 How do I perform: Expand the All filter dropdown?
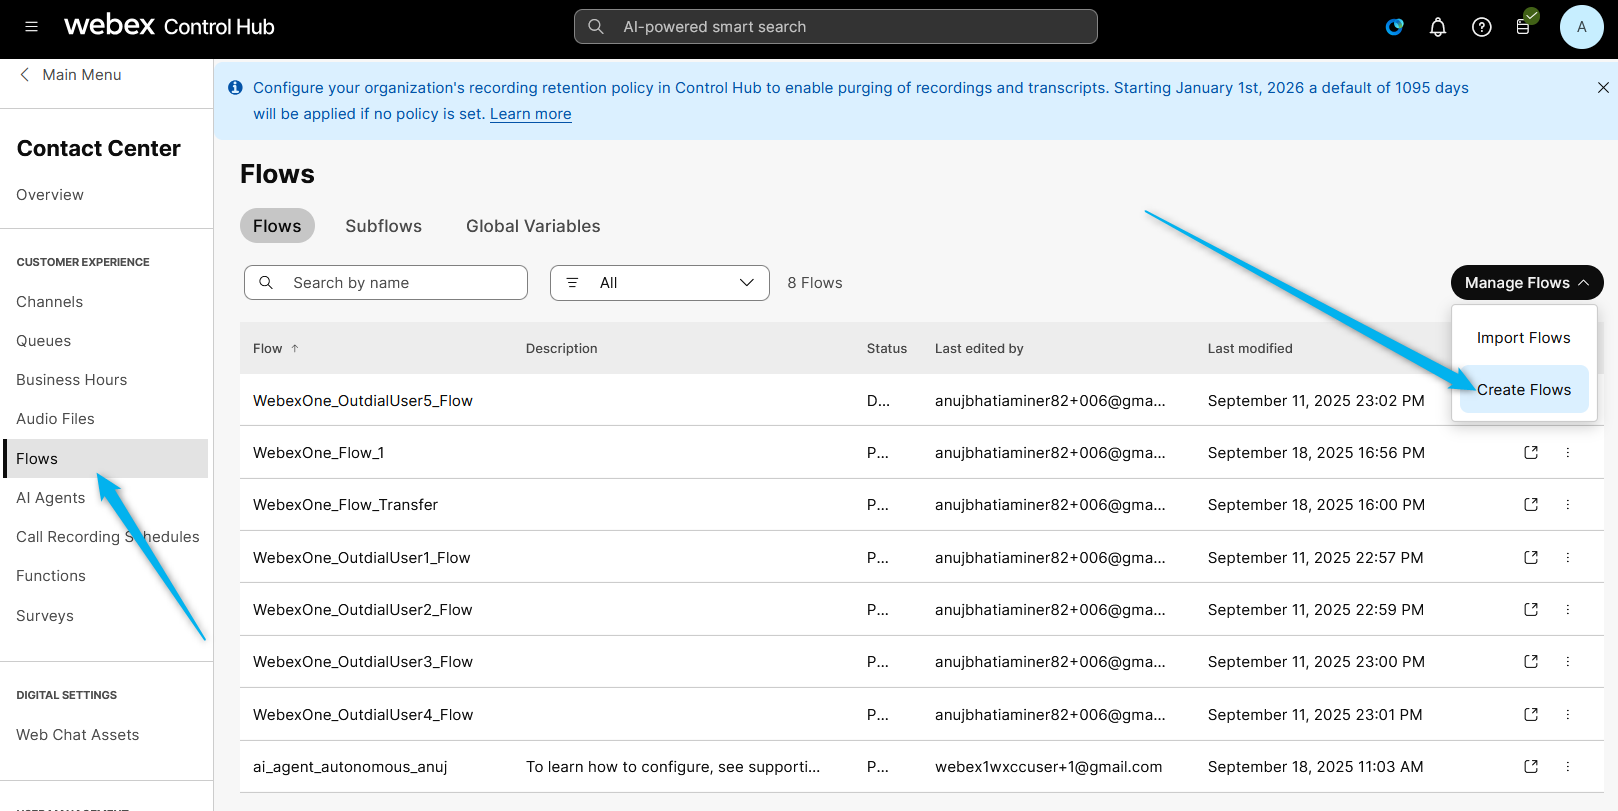pos(659,283)
